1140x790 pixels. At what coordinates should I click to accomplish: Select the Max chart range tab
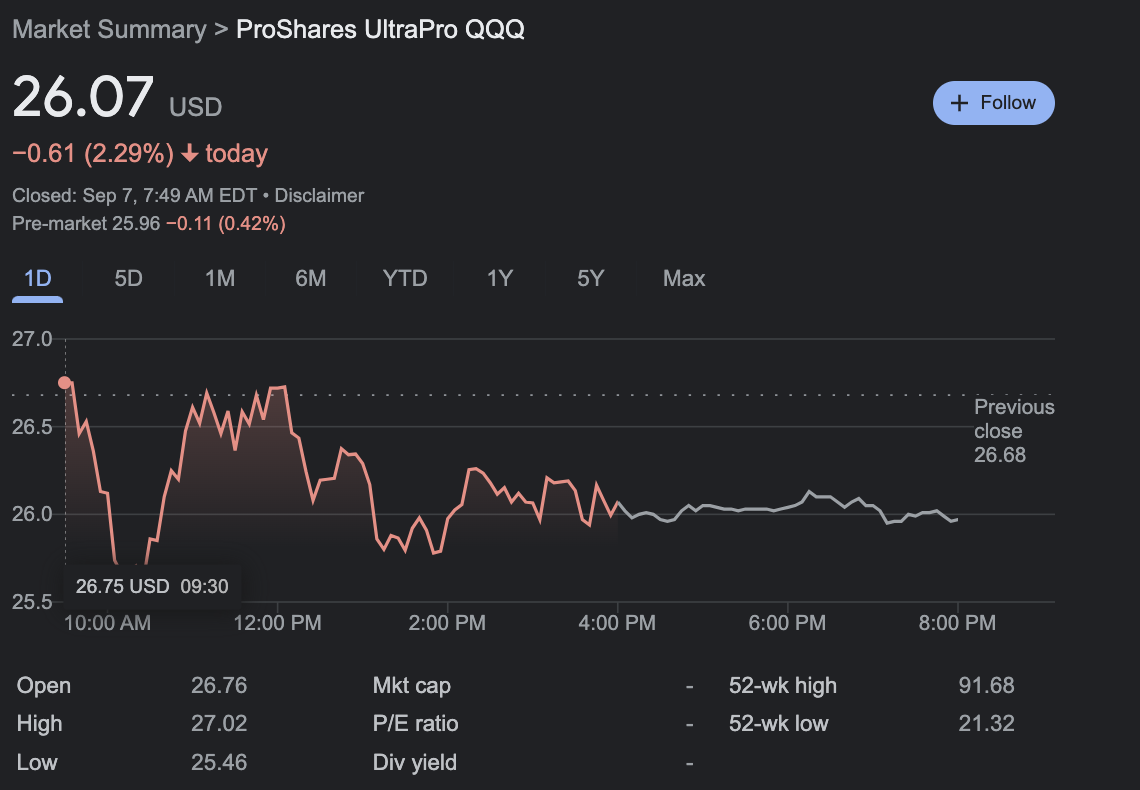(684, 278)
